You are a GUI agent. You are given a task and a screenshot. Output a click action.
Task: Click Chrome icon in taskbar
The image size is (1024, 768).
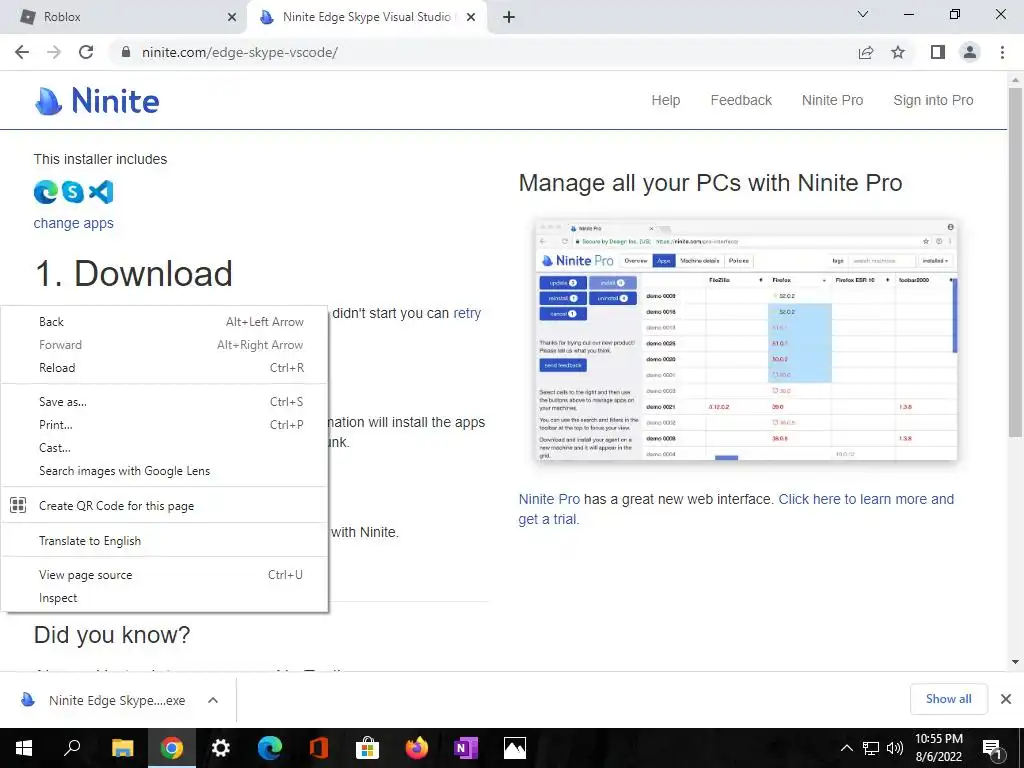[172, 748]
